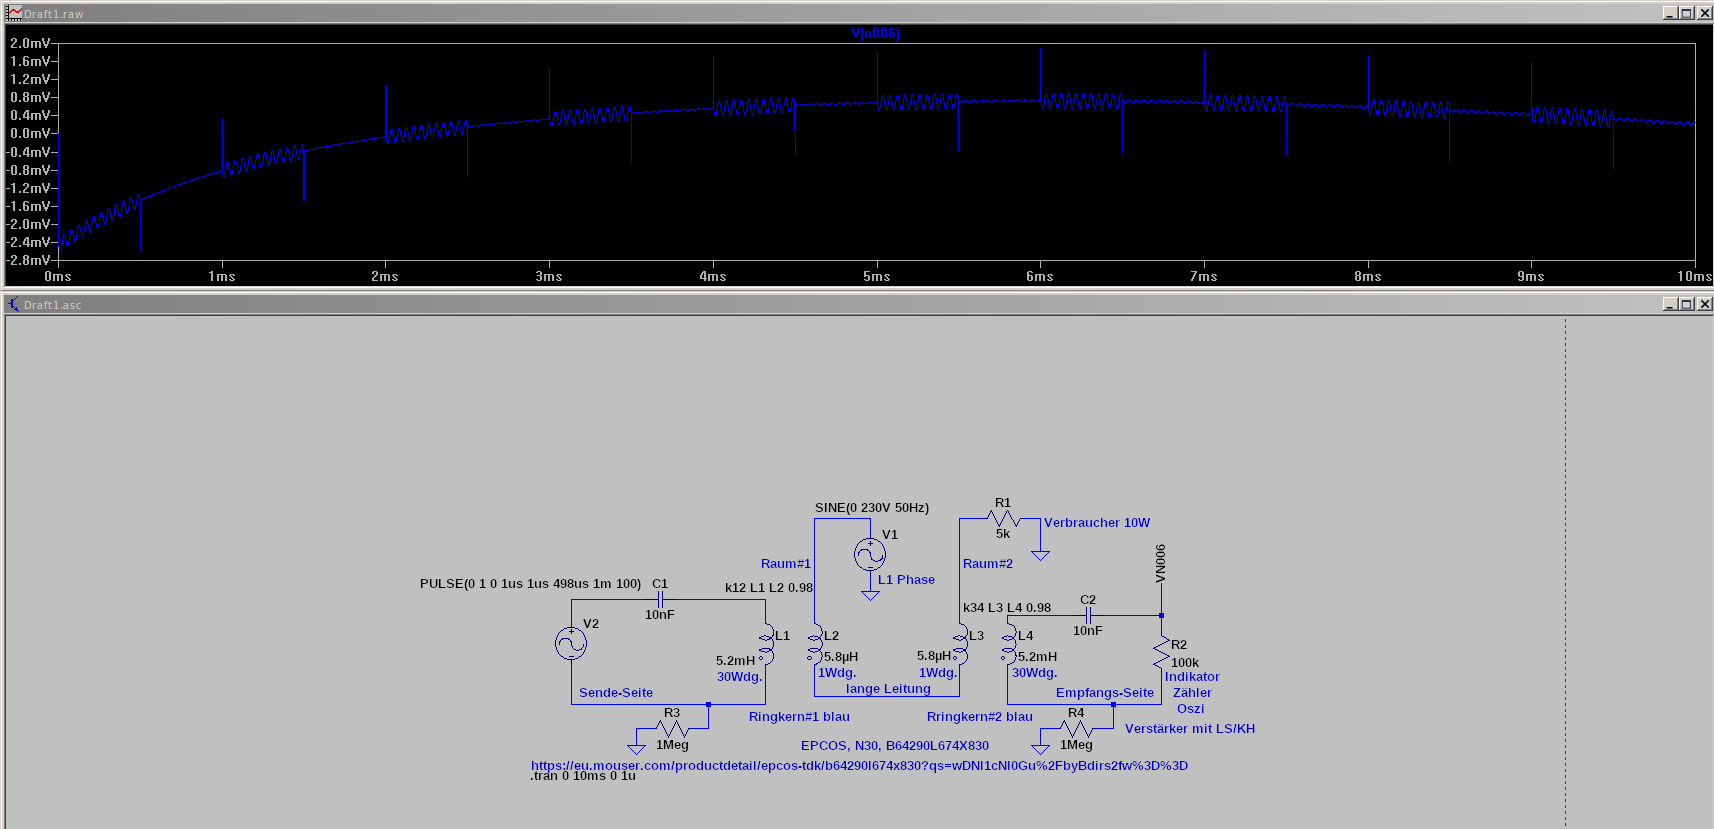The height and width of the screenshot is (829, 1714).
Task: Select resistor R3 symbol
Action: (x=672, y=729)
